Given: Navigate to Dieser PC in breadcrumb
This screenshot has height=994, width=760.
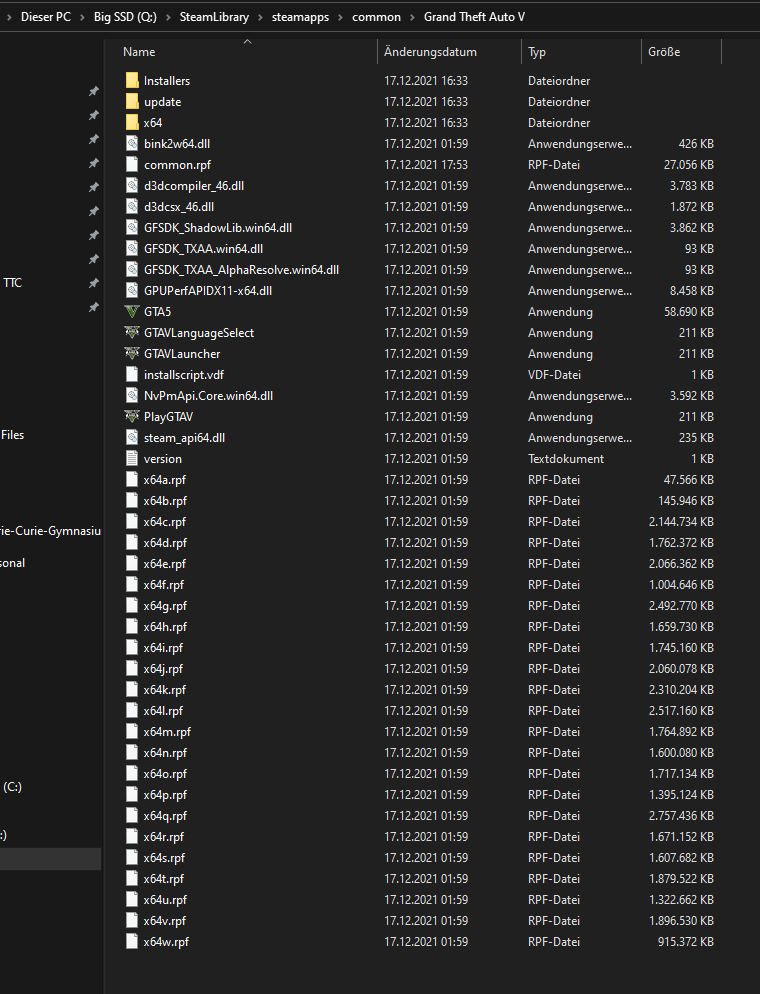Looking at the screenshot, I should coord(46,17).
